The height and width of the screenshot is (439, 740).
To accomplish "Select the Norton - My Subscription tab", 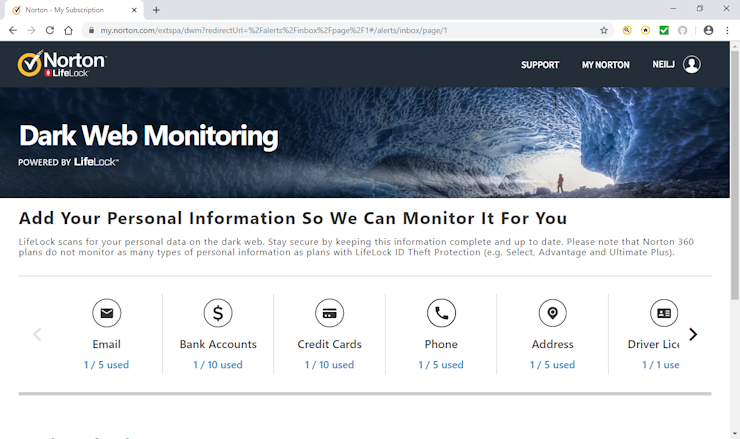I will [x=74, y=10].
